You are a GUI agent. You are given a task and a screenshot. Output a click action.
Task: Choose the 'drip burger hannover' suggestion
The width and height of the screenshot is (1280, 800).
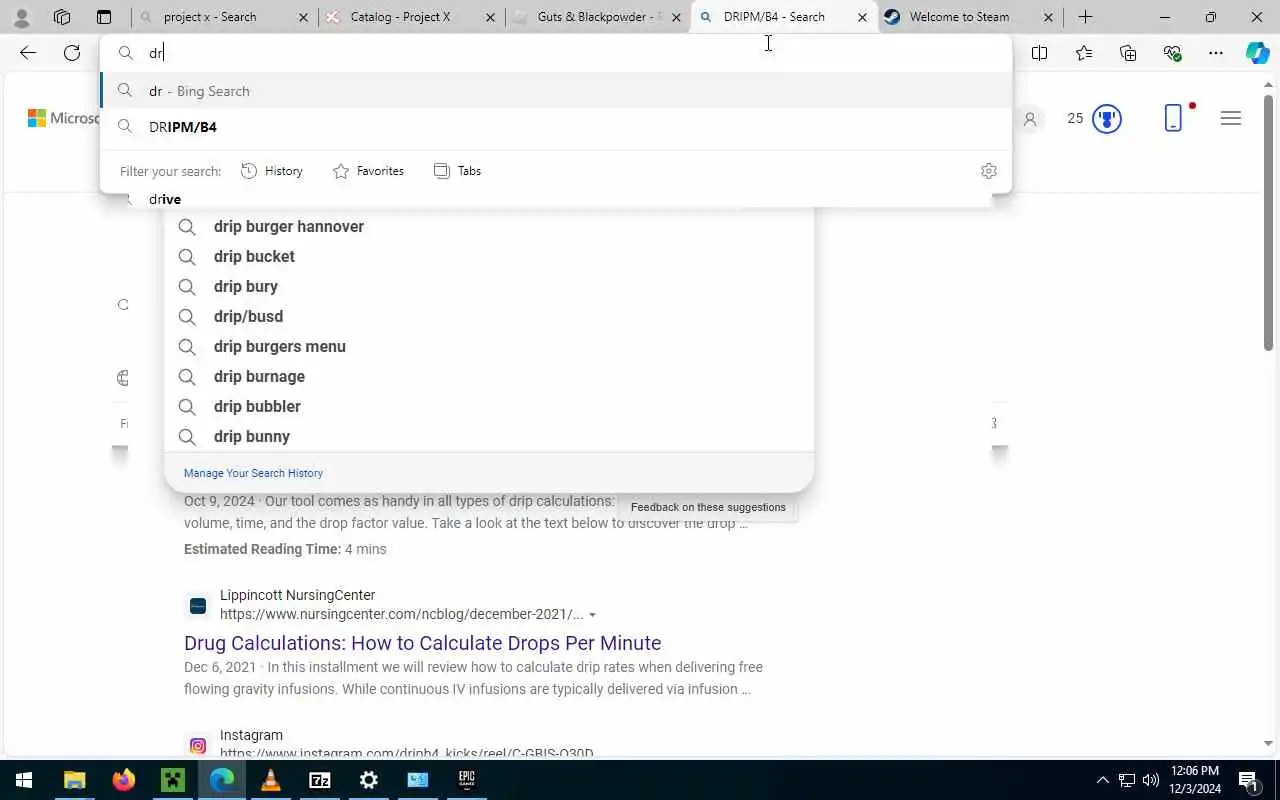pos(489,227)
